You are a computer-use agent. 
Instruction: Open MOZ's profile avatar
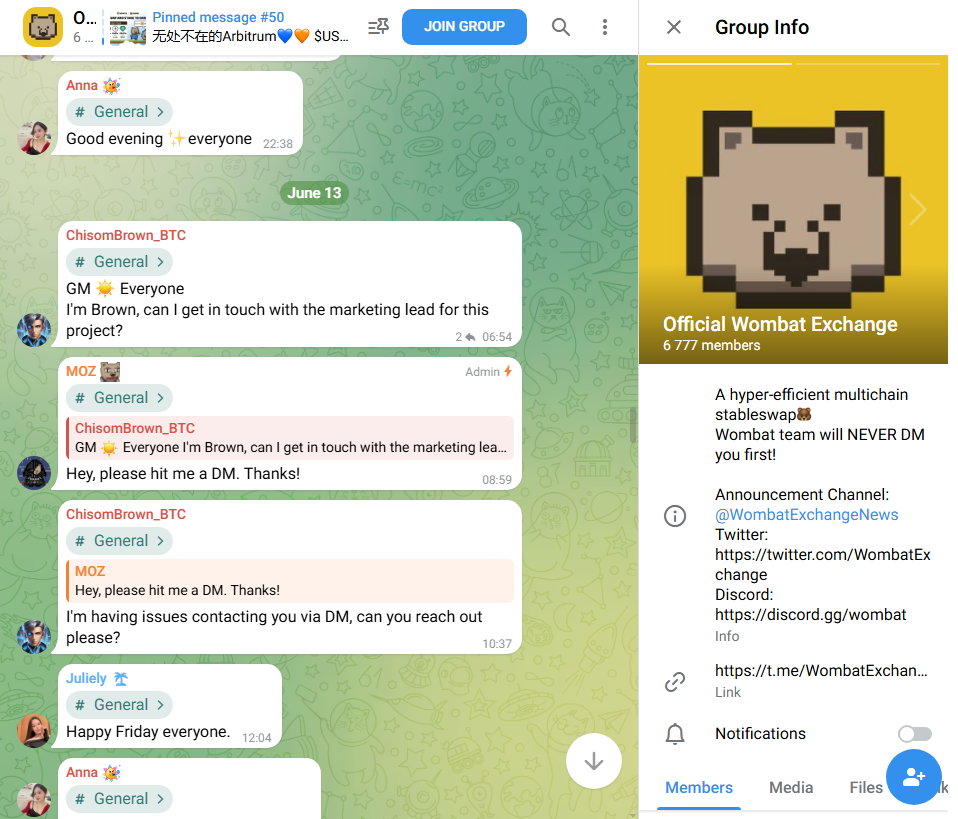tap(34, 473)
